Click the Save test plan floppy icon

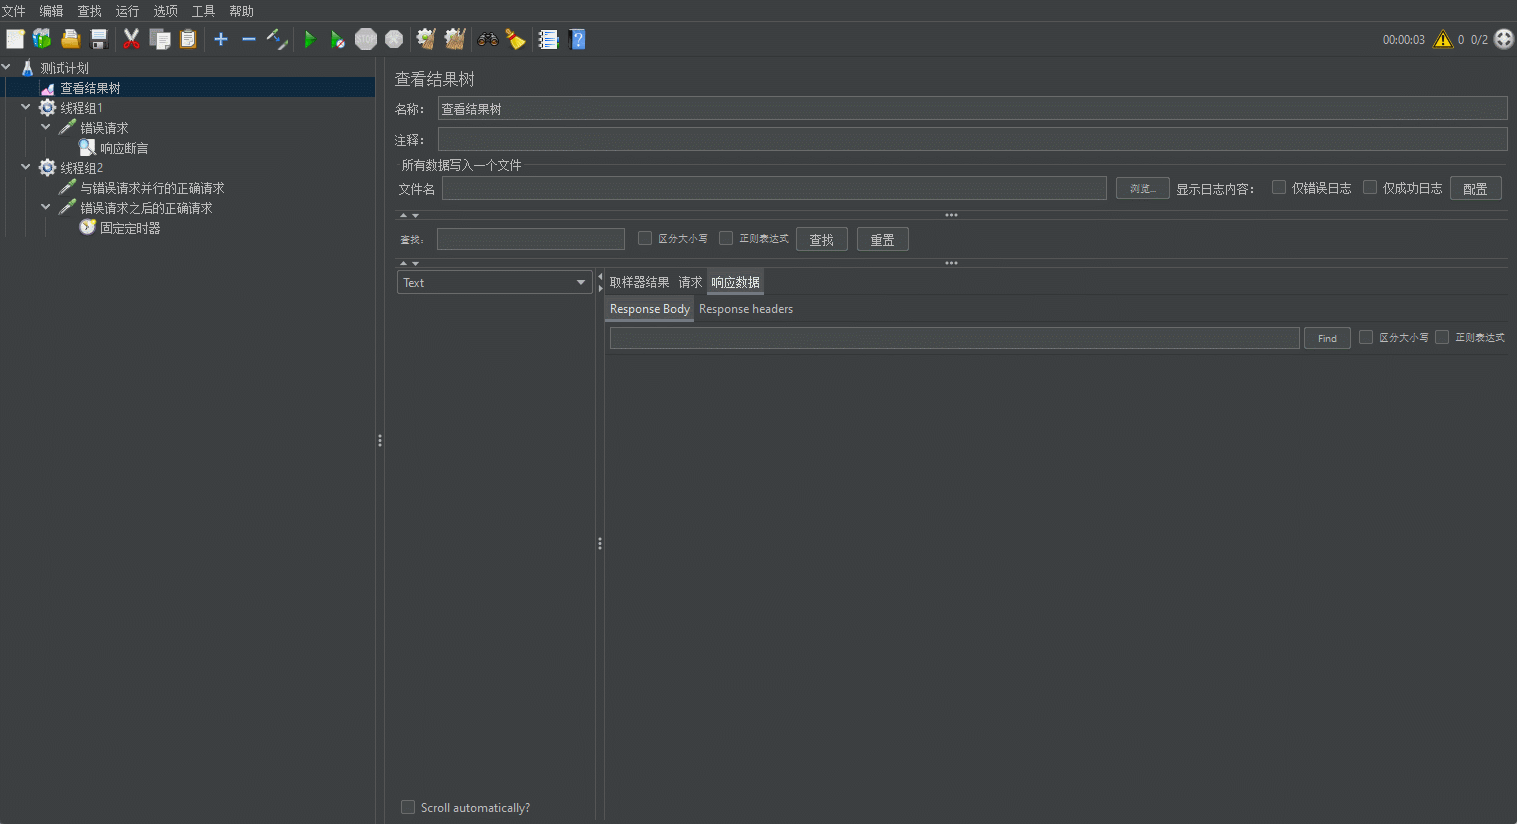click(x=99, y=39)
